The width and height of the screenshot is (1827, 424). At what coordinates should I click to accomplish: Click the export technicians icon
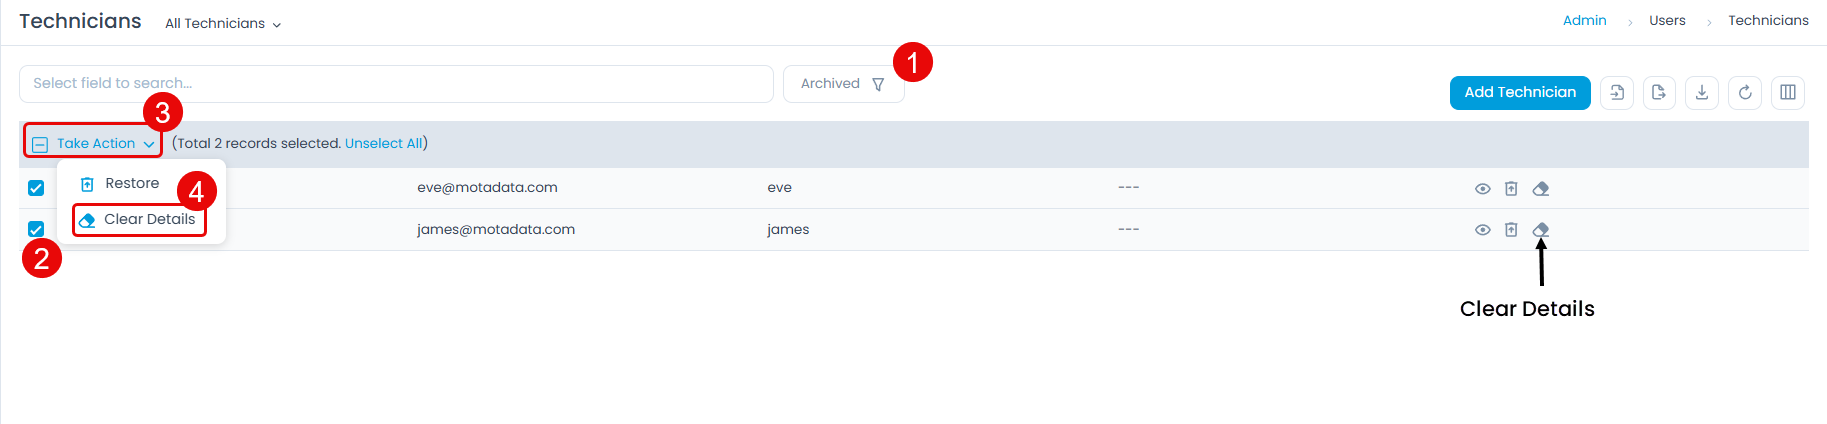pos(1659,93)
